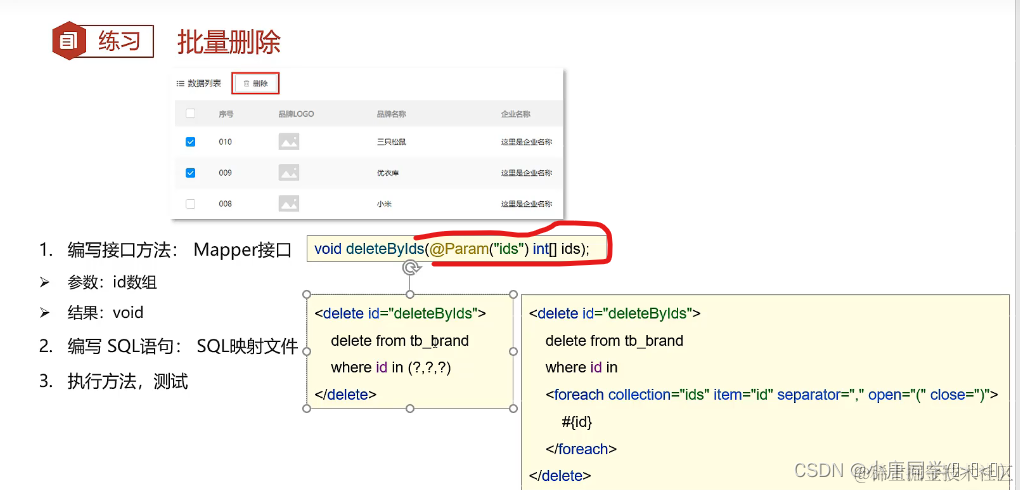Click the top-left resize handle of the selected box
1020x490 pixels.
click(307, 294)
